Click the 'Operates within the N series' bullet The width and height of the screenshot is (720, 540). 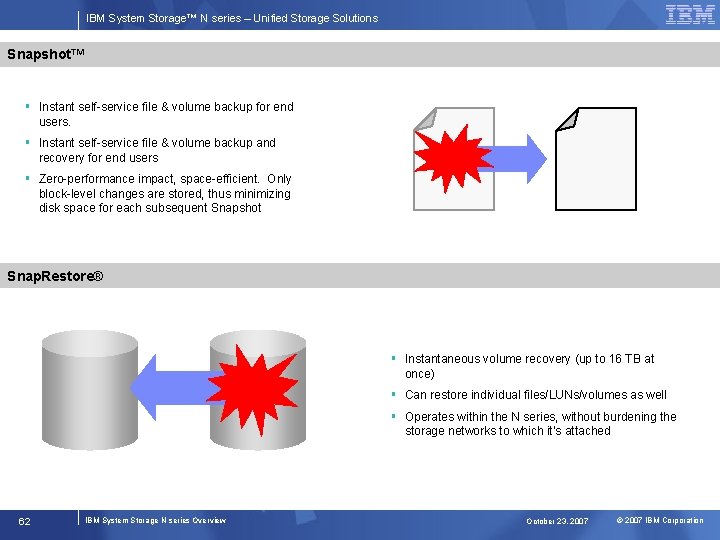[540, 423]
